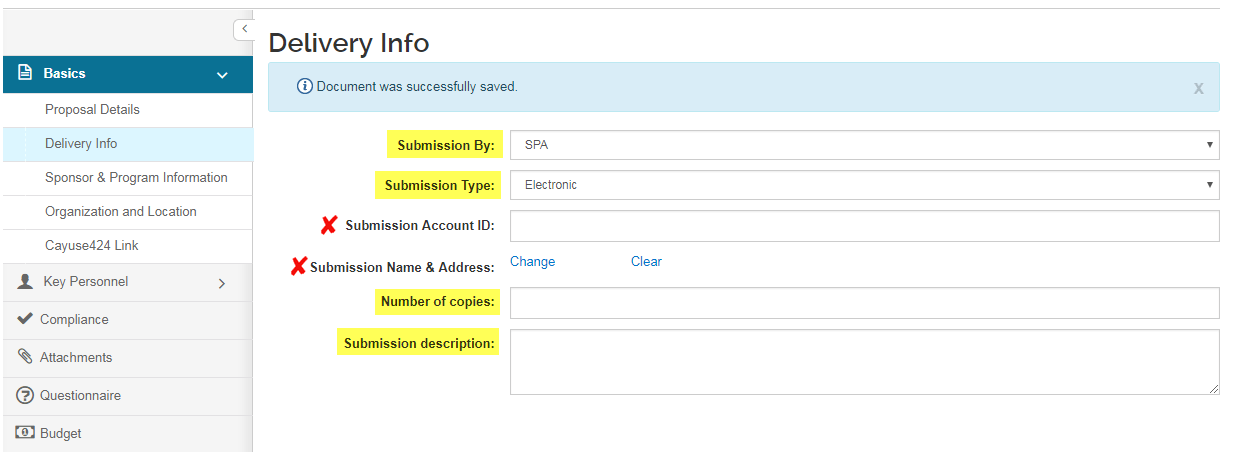Open the Submission Type dropdown

point(865,185)
